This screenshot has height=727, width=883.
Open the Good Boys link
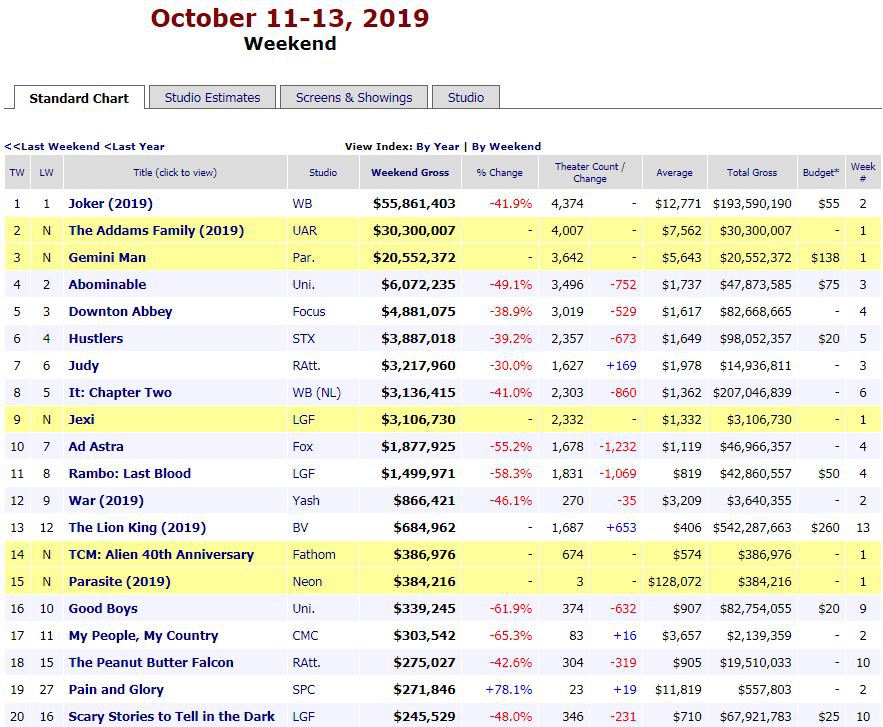click(x=103, y=609)
